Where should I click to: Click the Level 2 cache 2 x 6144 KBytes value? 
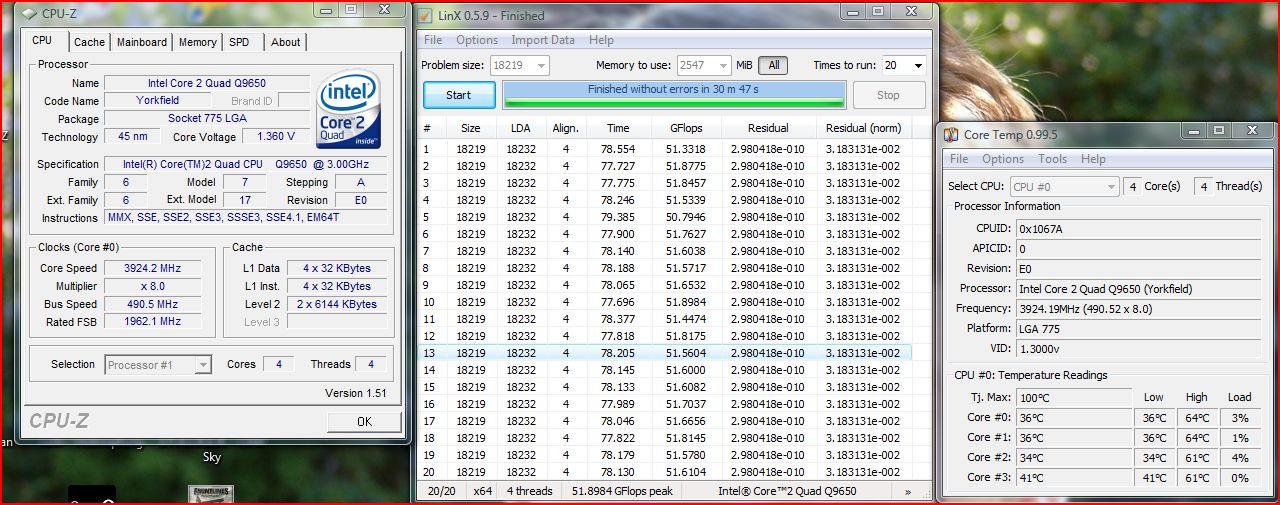tap(337, 304)
